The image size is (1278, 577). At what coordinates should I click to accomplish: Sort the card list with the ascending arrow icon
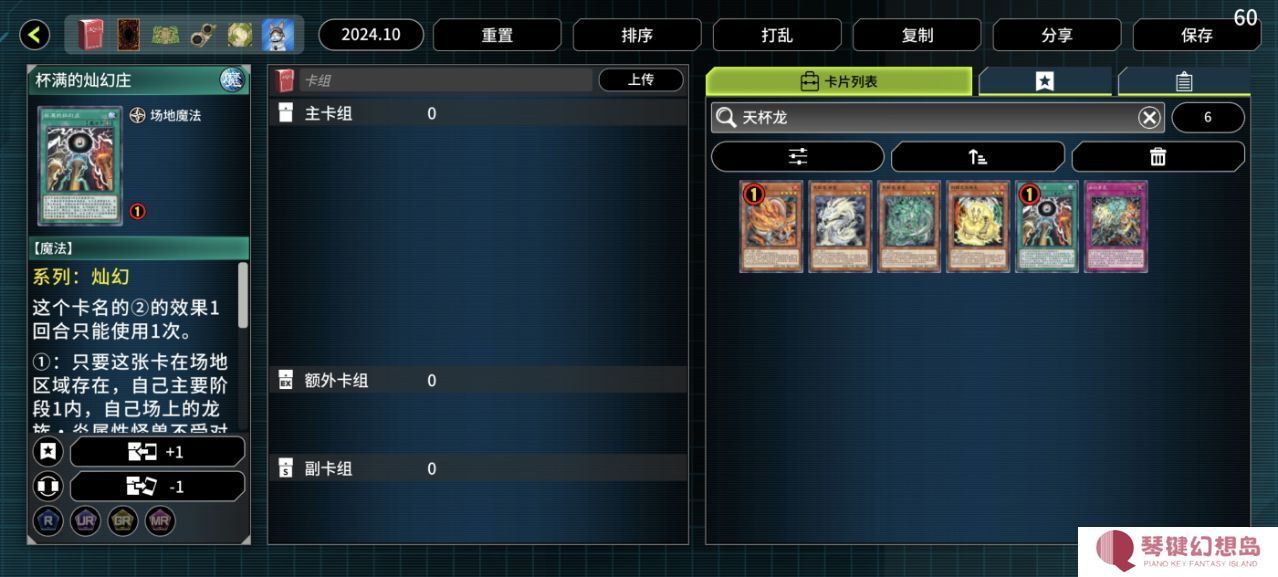click(977, 156)
